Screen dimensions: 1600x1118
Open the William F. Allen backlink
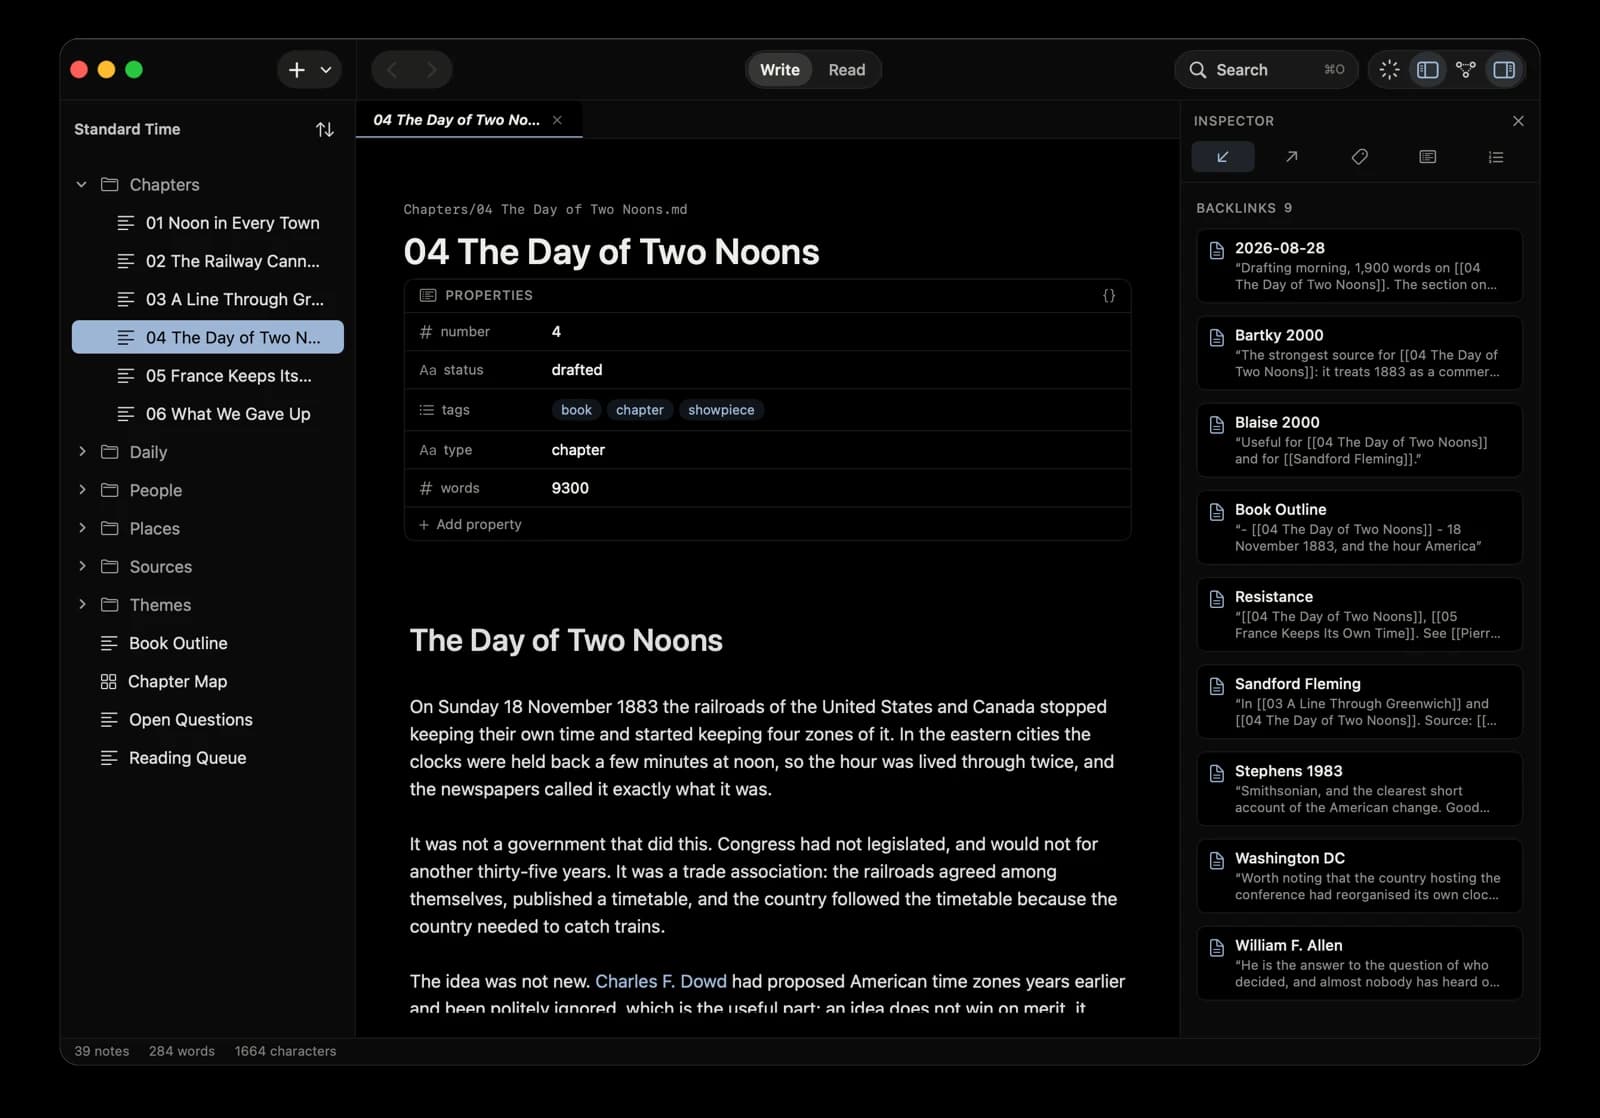[x=1359, y=963]
